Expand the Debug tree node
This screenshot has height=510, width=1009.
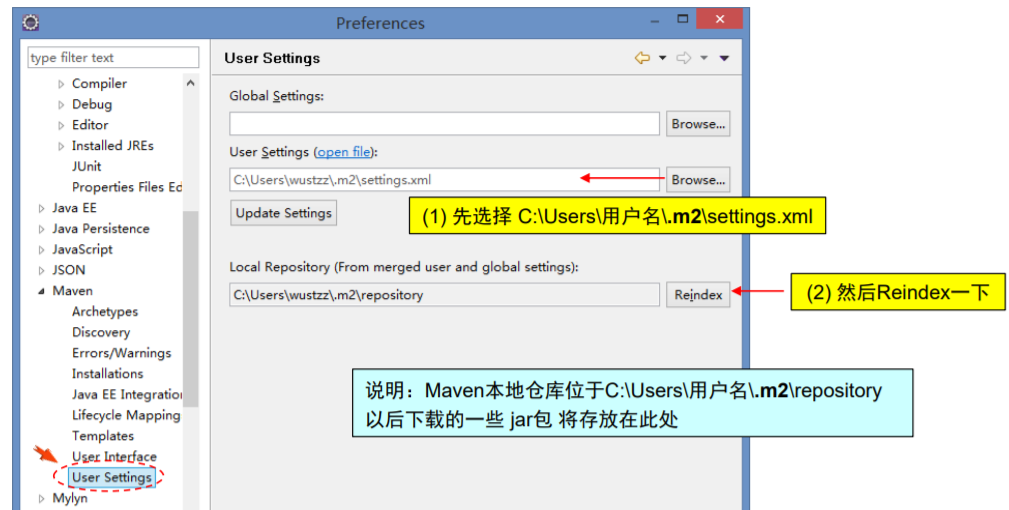click(x=61, y=105)
